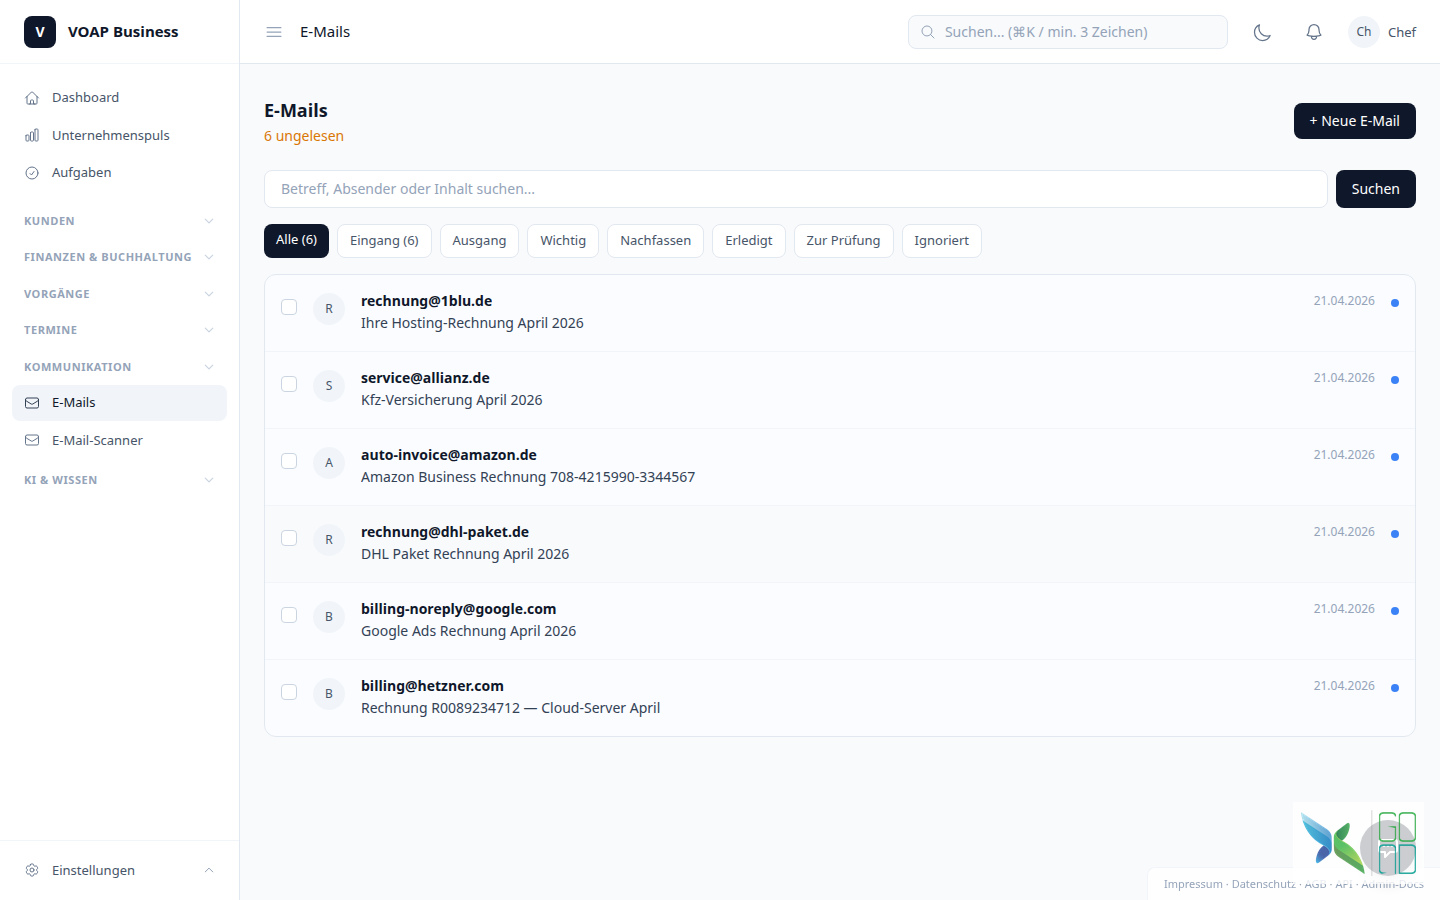Viewport: 1440px width, 900px height.
Task: Open the Ch user avatar
Action: point(1364,32)
